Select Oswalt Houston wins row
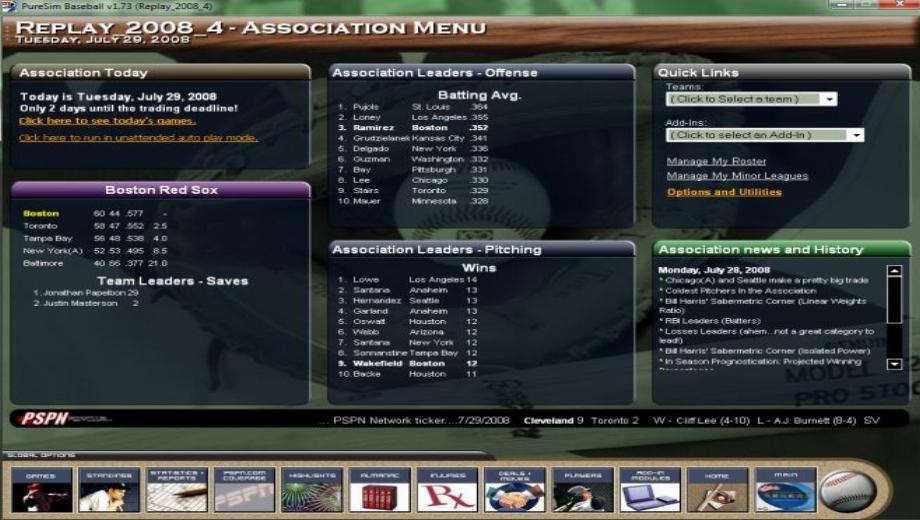The image size is (920, 520). tap(408, 322)
